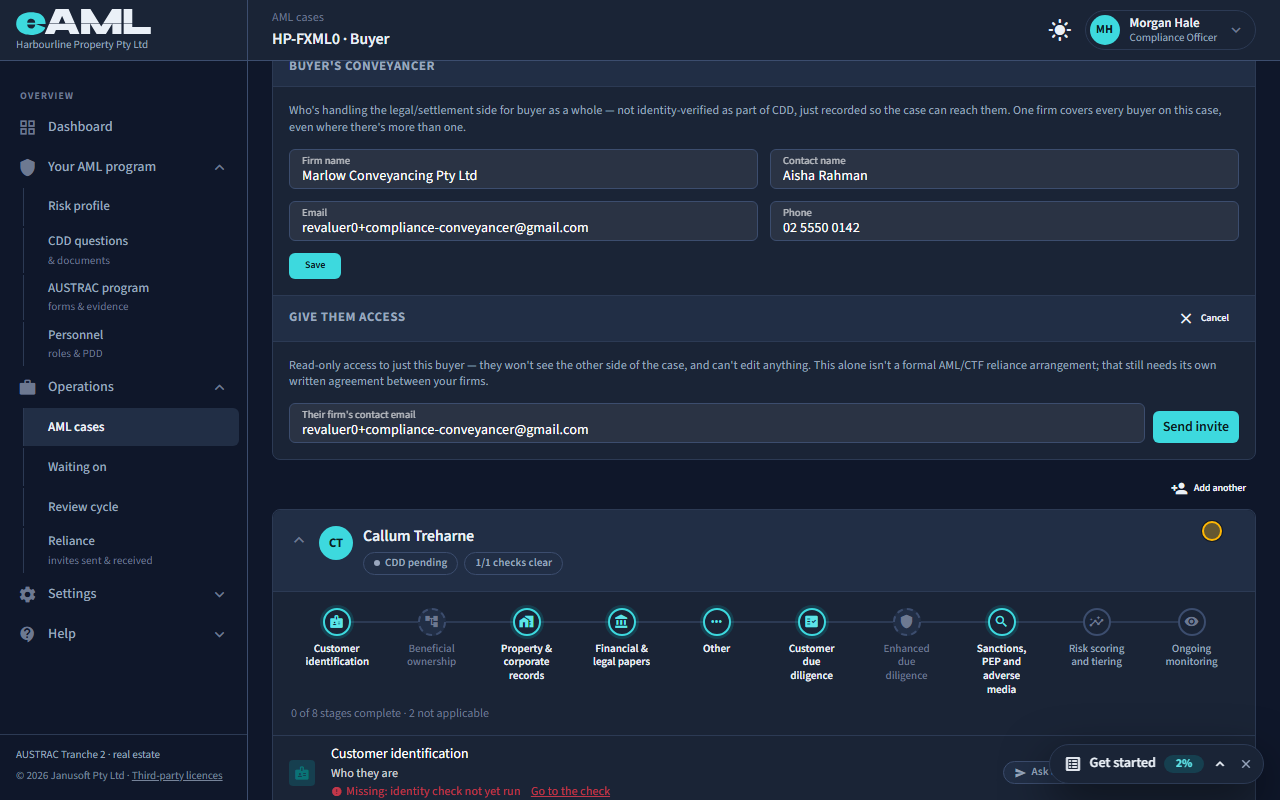Image resolution: width=1280 pixels, height=800 pixels.
Task: Open the Morgan Hale account dropdown
Action: point(1171,30)
